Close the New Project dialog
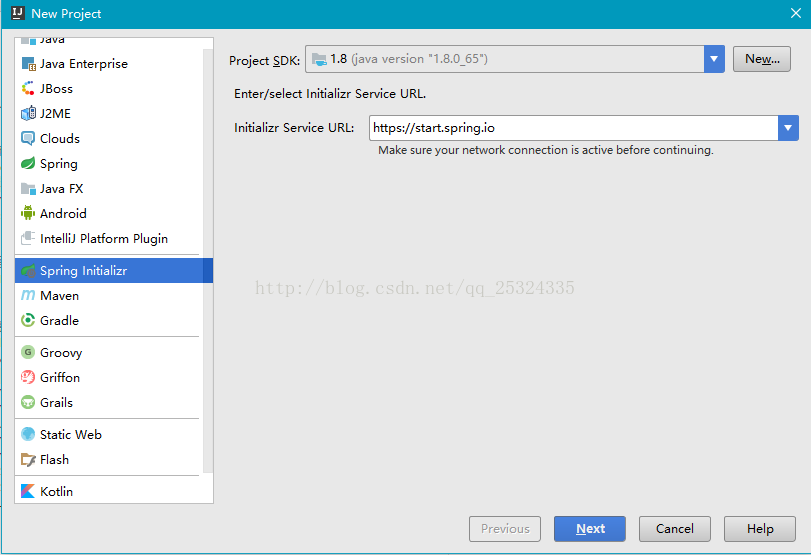The width and height of the screenshot is (811, 555). pyautogui.click(x=795, y=13)
